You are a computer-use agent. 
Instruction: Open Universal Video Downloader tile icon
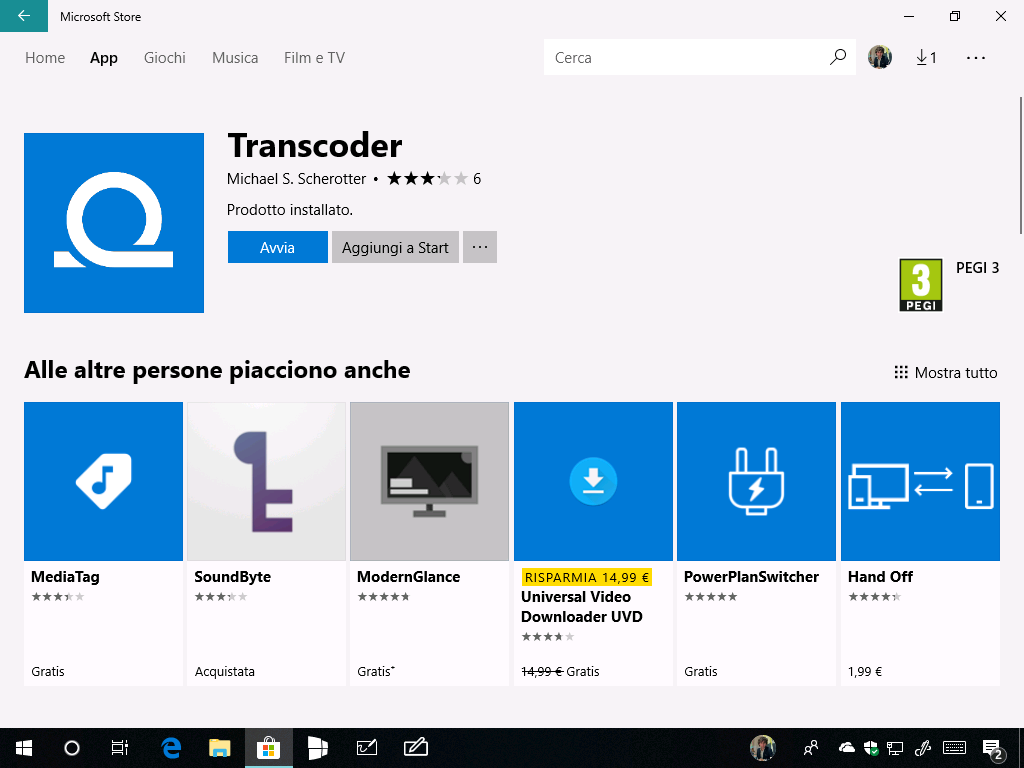(593, 481)
